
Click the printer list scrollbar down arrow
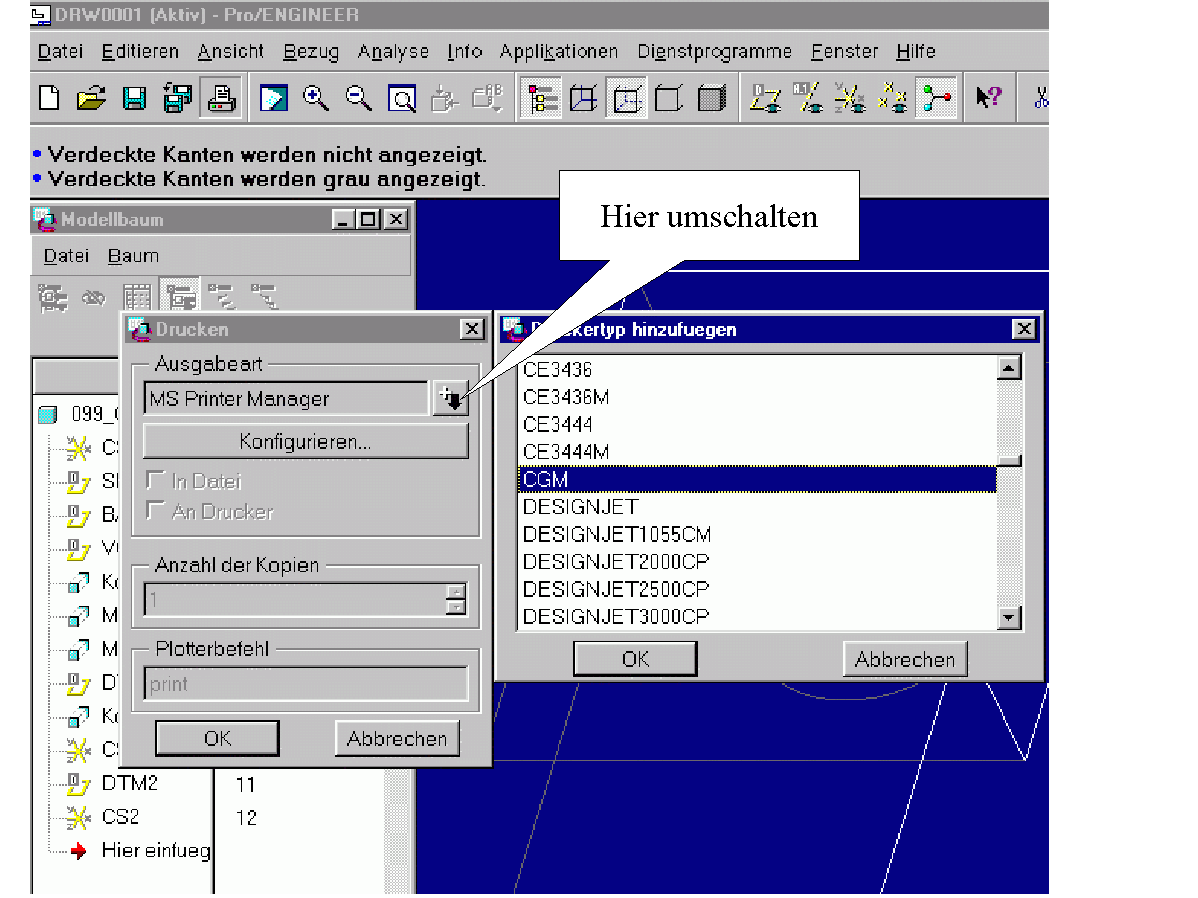1009,617
